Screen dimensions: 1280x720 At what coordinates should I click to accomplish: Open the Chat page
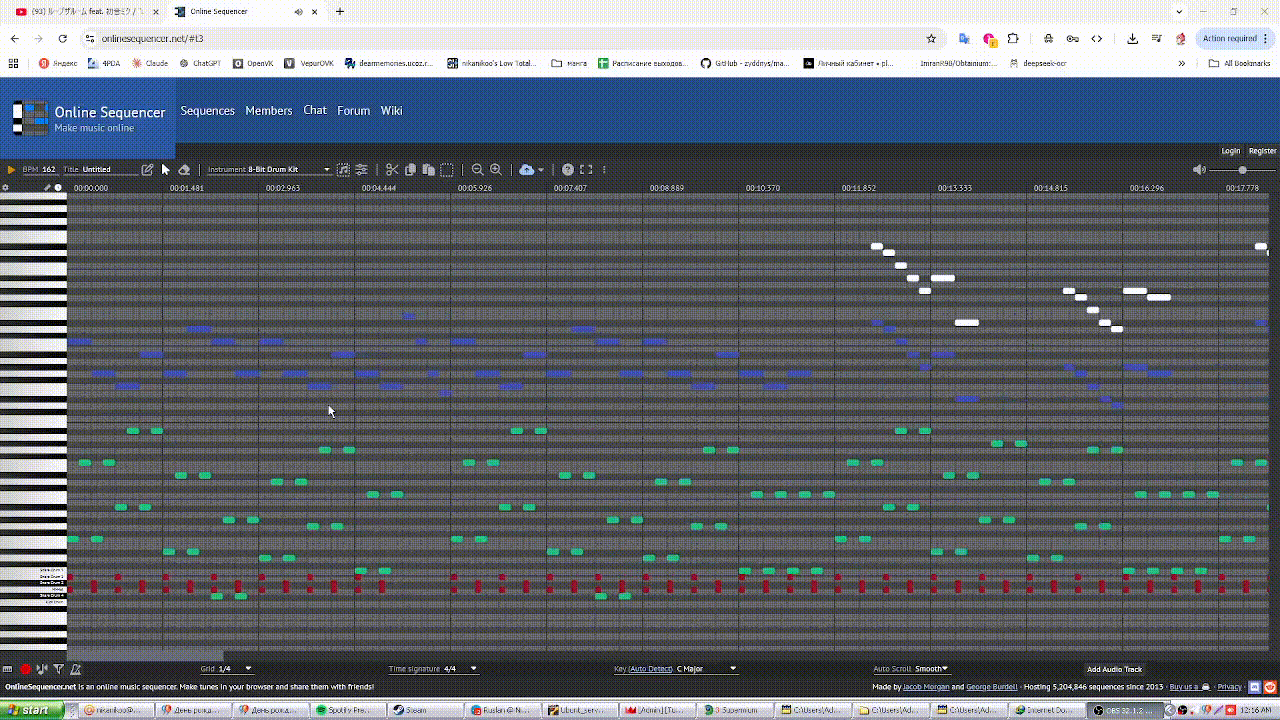(315, 111)
